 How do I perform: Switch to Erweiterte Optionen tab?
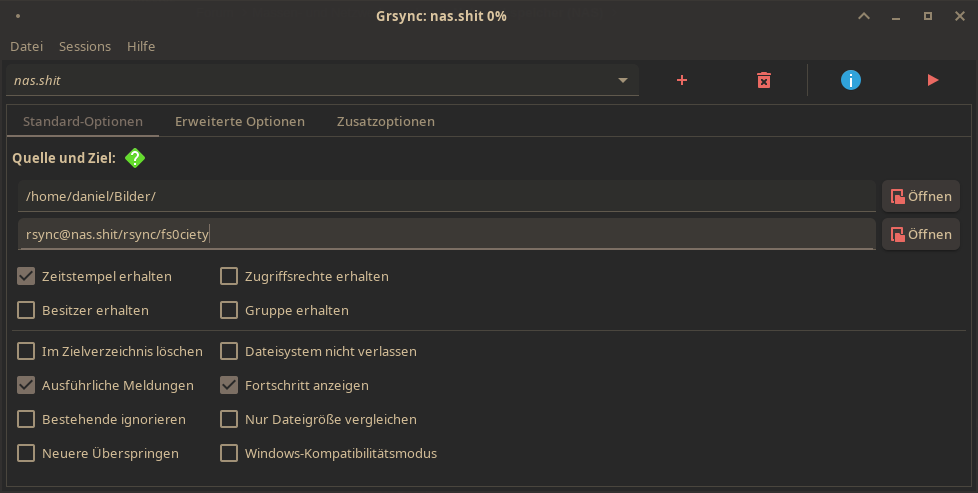click(x=240, y=121)
